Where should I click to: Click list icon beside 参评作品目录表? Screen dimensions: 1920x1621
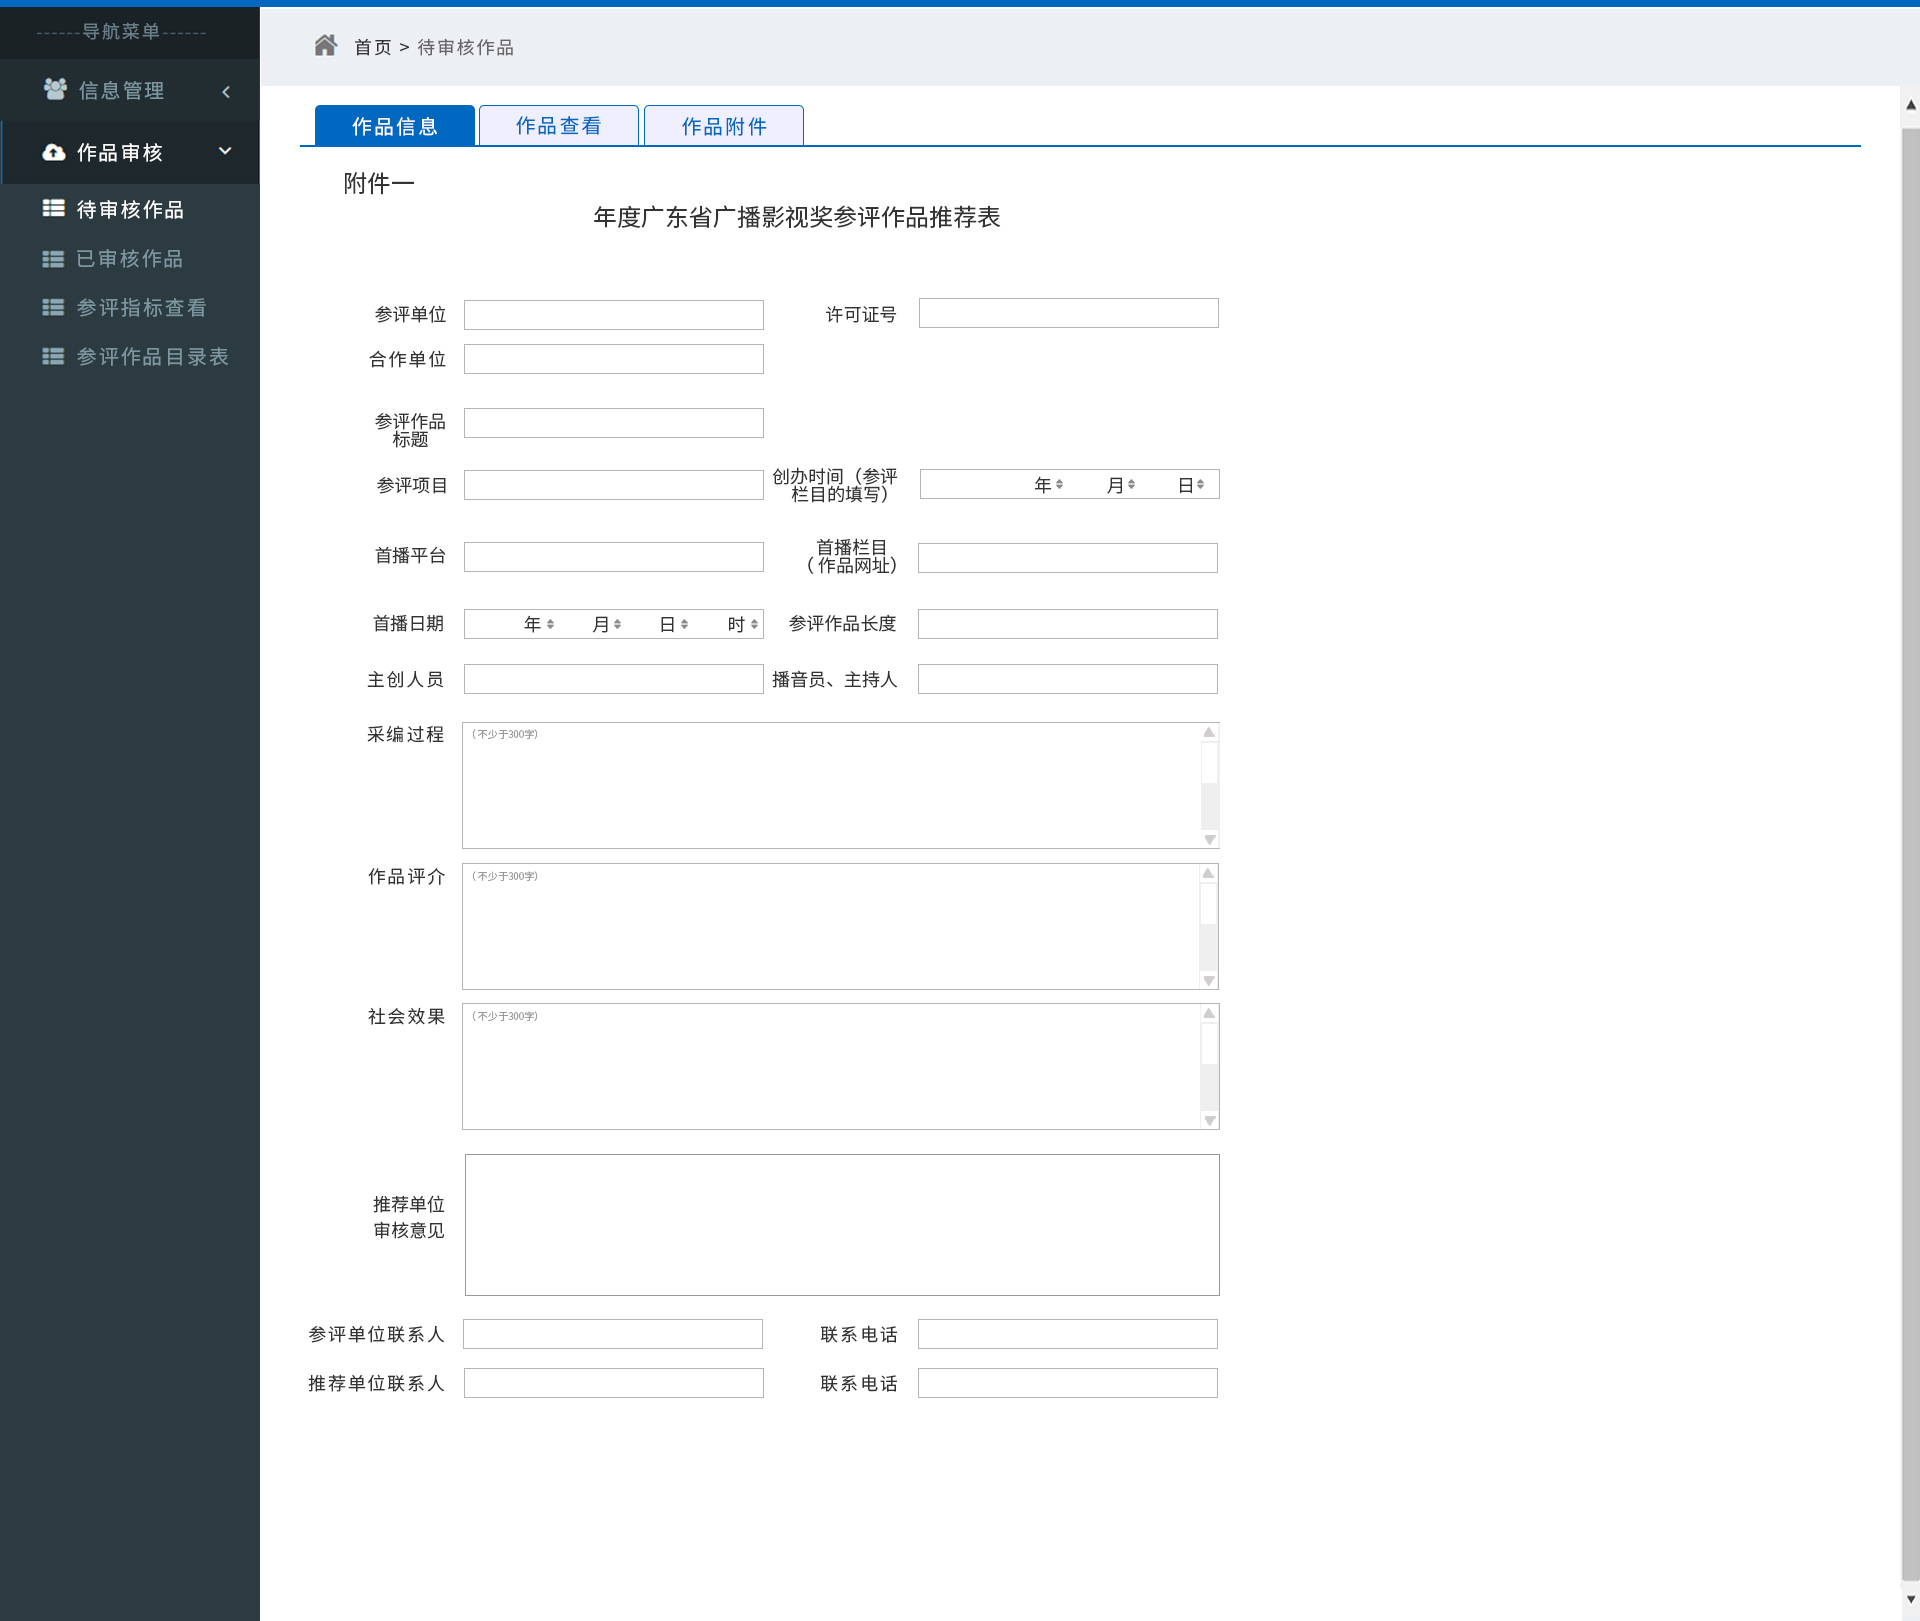(x=53, y=356)
